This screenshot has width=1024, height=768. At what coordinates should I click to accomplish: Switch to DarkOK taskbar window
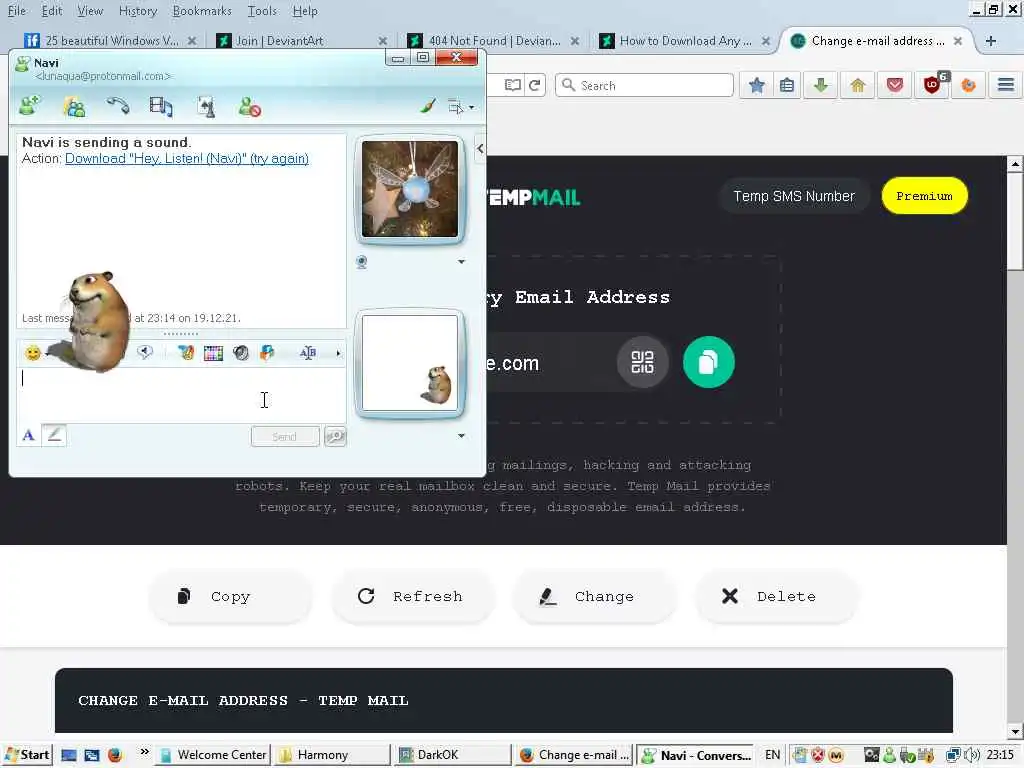tap(451, 755)
